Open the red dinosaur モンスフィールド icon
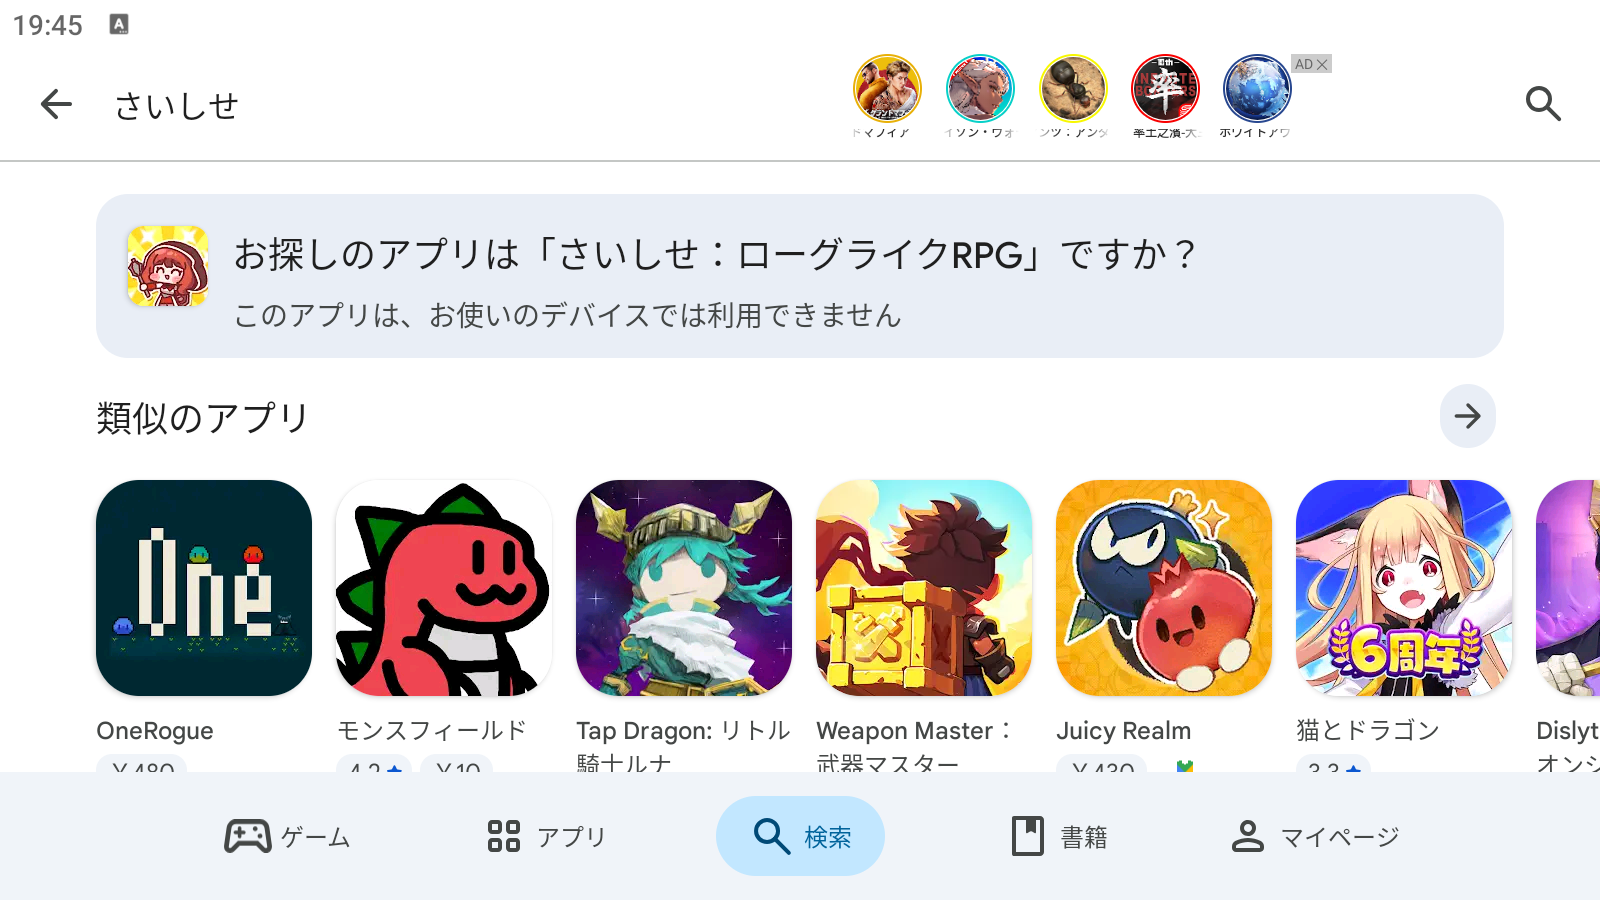 click(444, 588)
